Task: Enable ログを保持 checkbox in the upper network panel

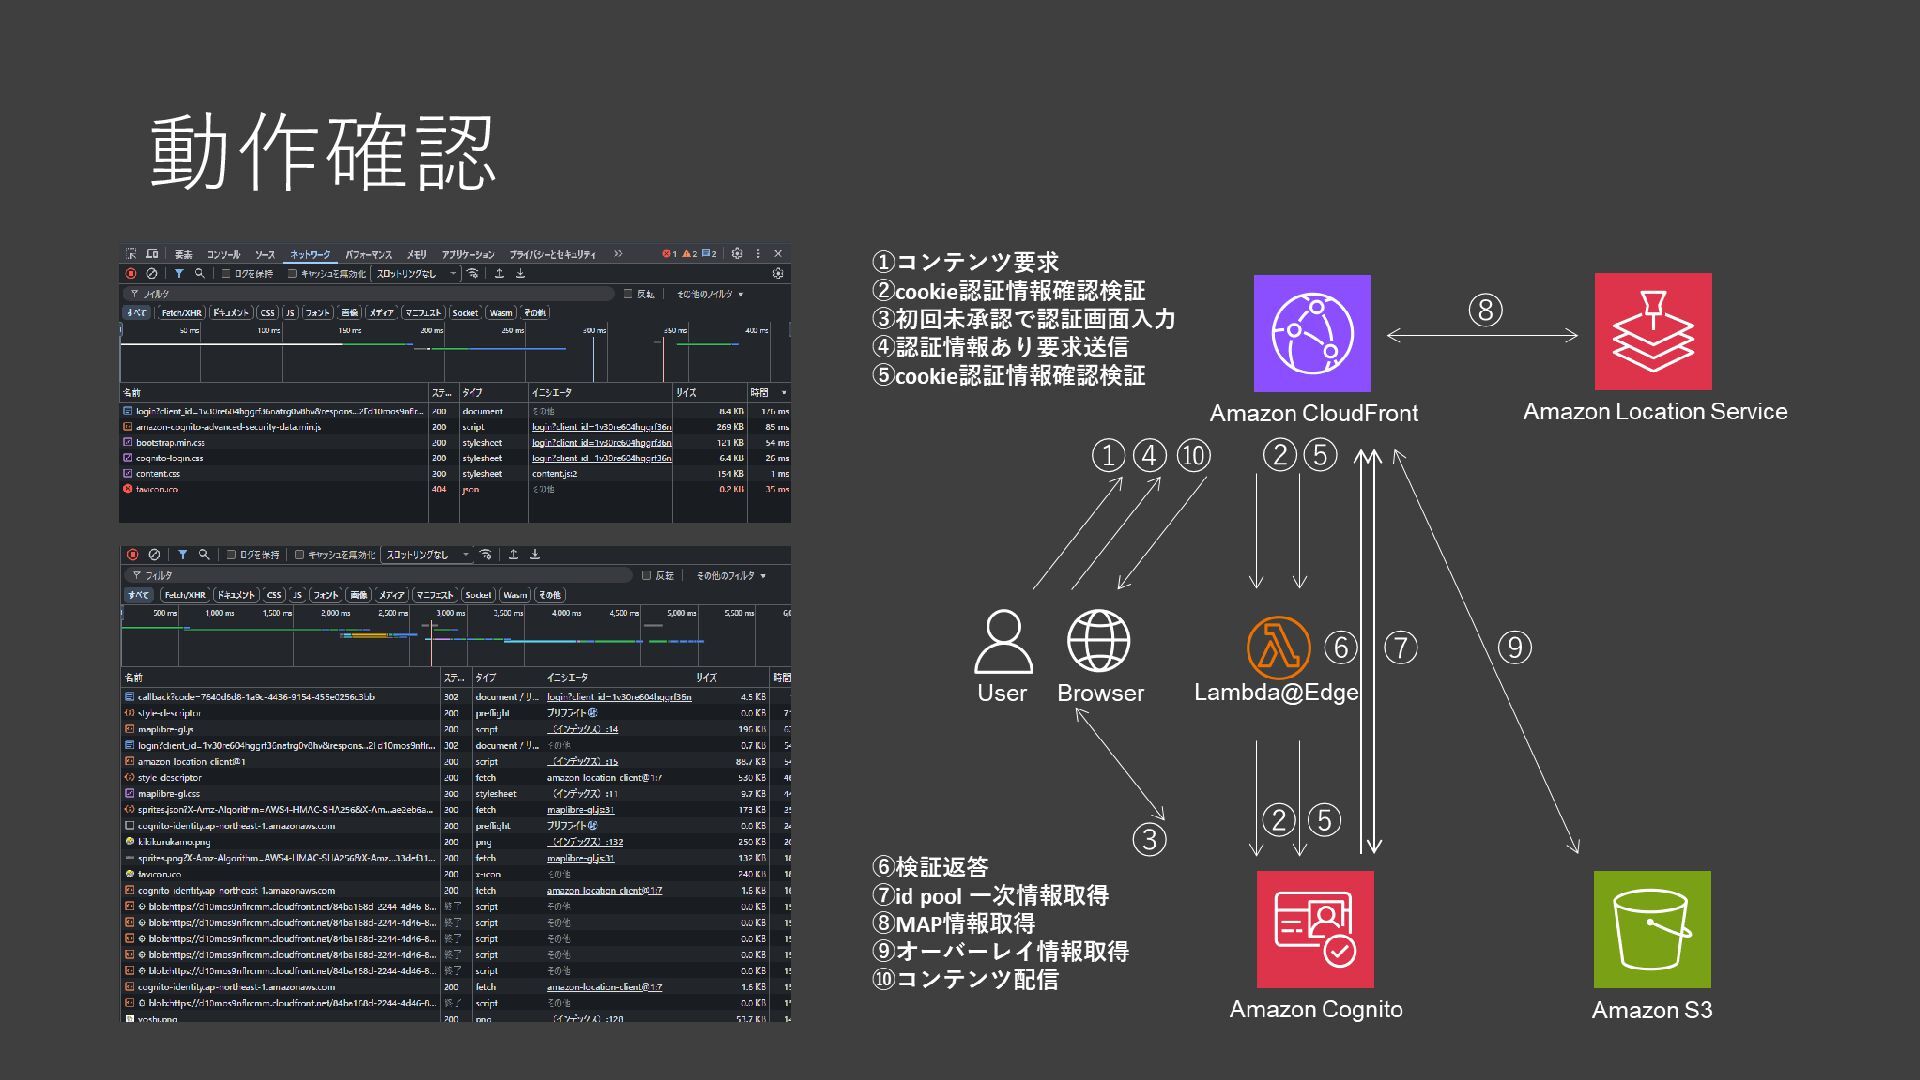Action: [x=226, y=274]
